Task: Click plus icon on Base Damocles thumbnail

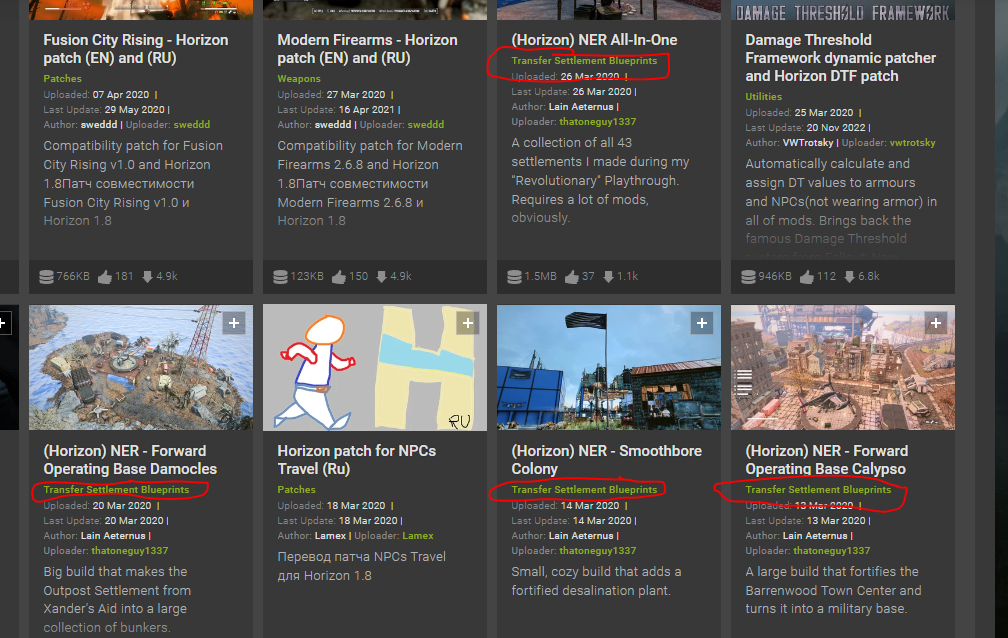Action: point(233,323)
